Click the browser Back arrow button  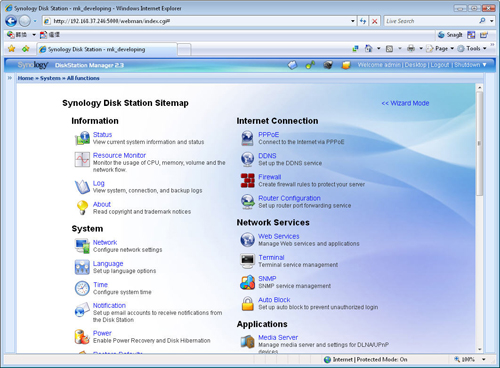click(x=11, y=21)
